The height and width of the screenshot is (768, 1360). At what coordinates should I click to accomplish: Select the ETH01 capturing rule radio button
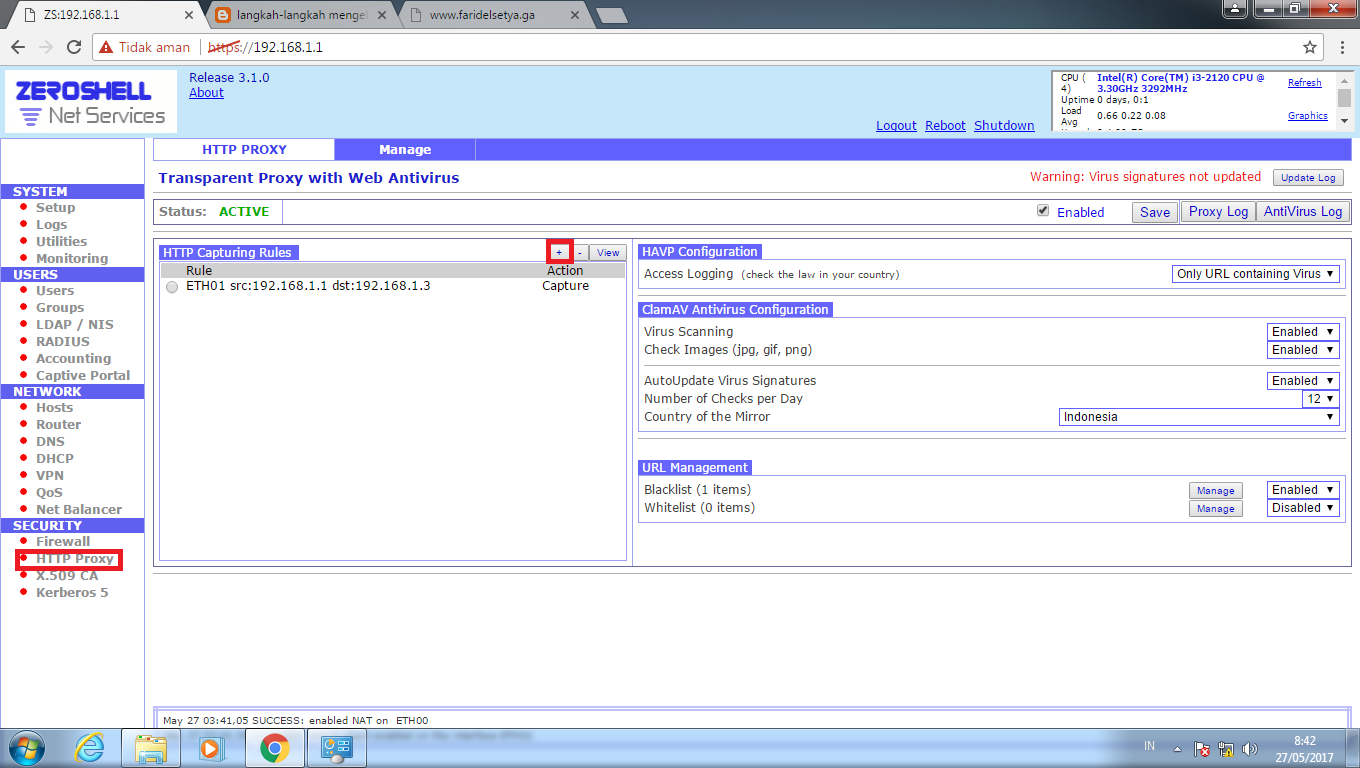(x=173, y=285)
